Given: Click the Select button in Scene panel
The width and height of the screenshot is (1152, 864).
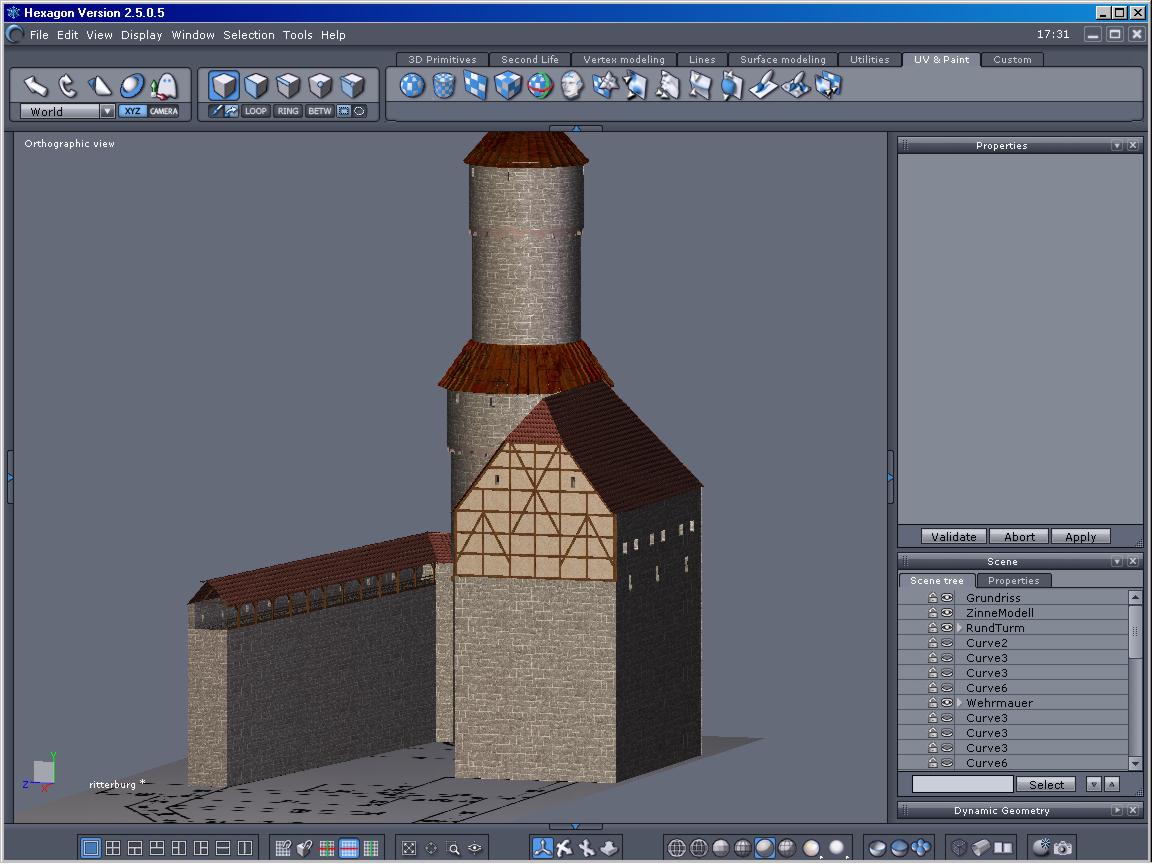Looking at the screenshot, I should pyautogui.click(x=1046, y=785).
